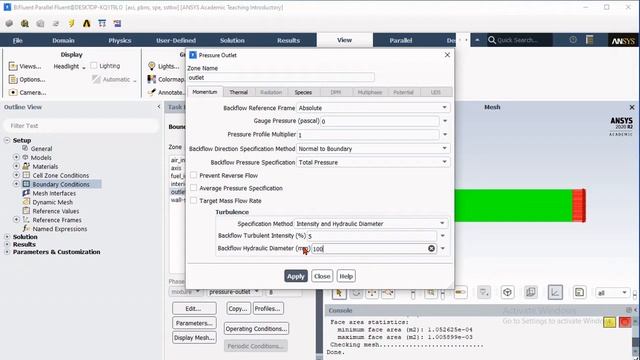Open Backflow Pressure Specification dropdown

tap(373, 162)
